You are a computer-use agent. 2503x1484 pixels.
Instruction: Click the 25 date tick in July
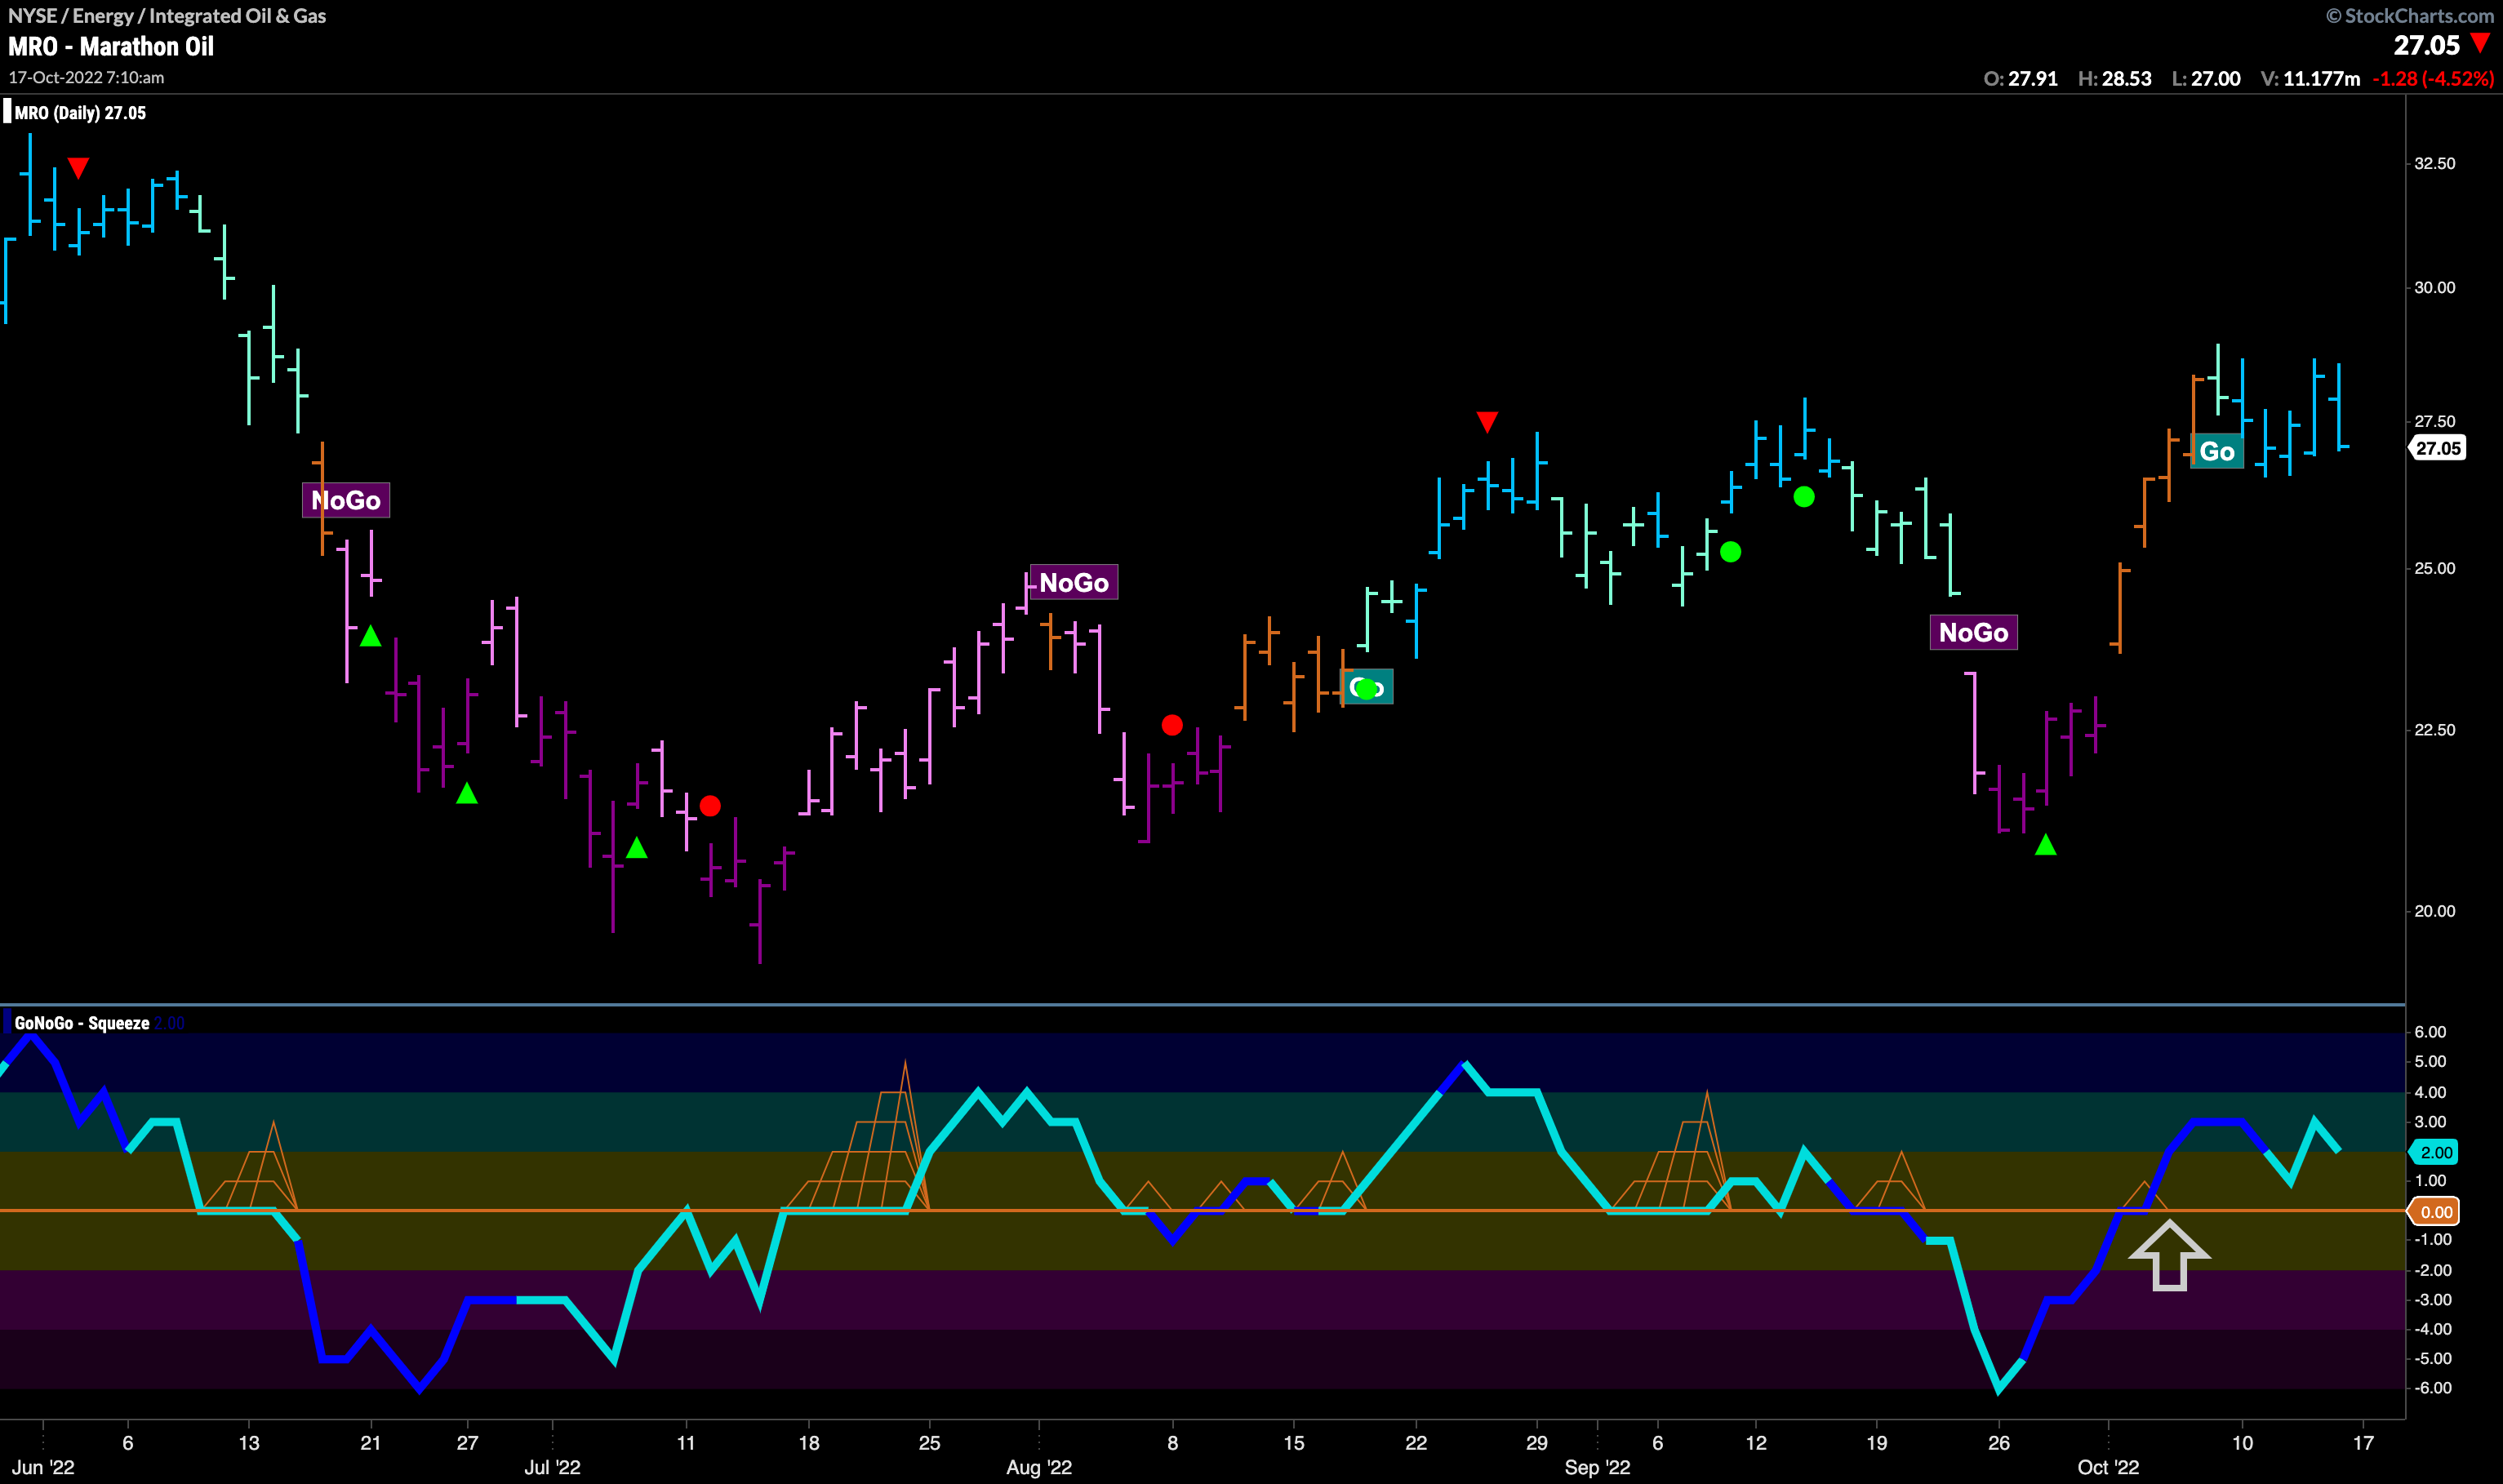point(930,1443)
